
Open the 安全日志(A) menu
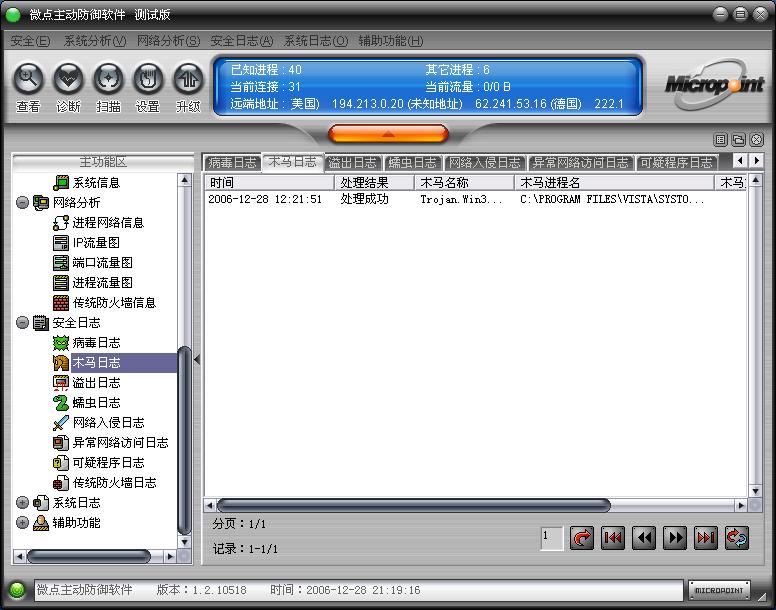coord(242,41)
